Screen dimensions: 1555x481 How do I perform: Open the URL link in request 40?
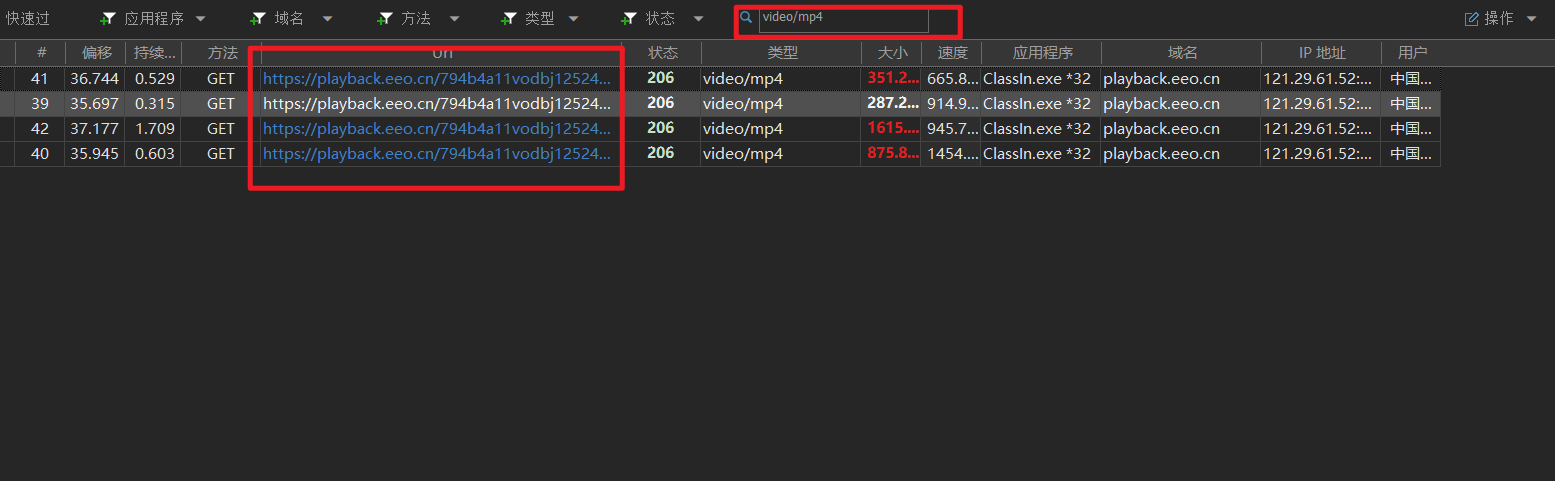436,154
